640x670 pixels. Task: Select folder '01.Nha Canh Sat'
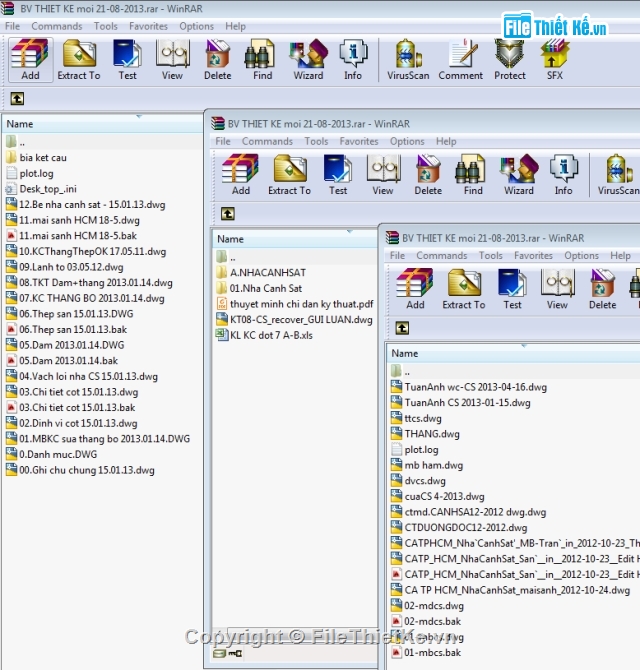[x=265, y=288]
